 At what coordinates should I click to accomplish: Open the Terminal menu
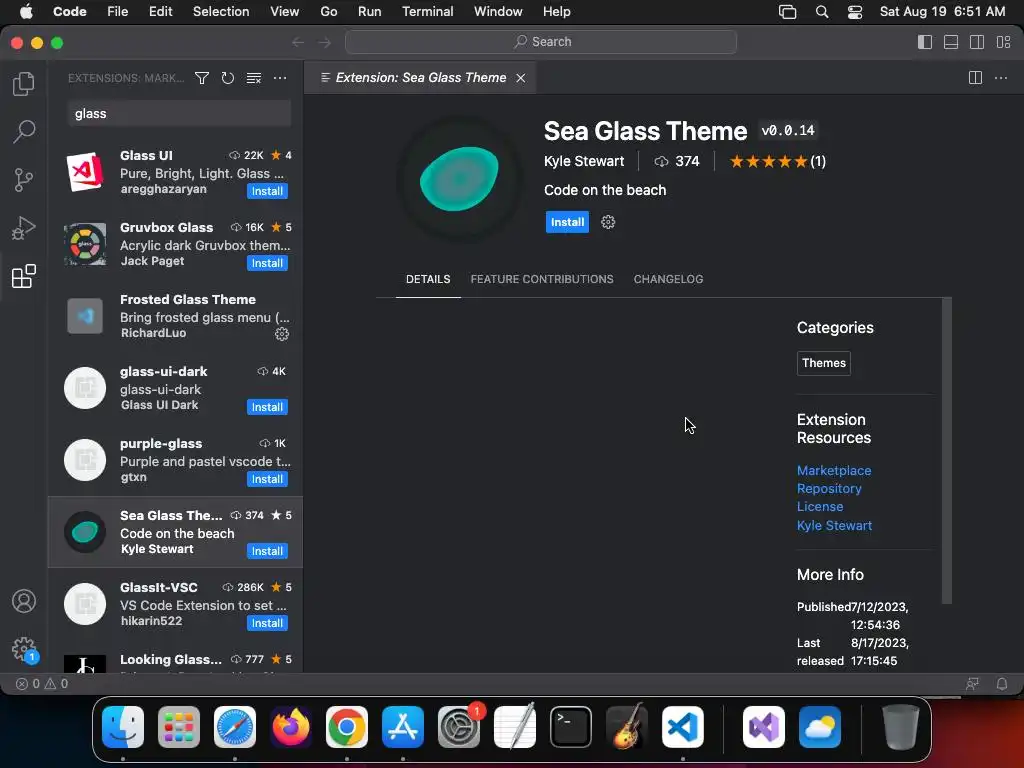tap(427, 12)
